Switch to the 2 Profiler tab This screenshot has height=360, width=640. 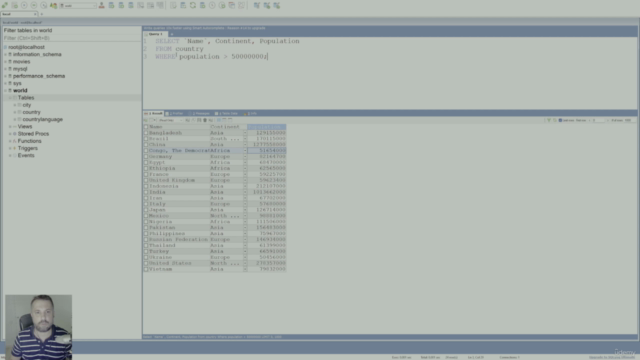pyautogui.click(x=175, y=113)
